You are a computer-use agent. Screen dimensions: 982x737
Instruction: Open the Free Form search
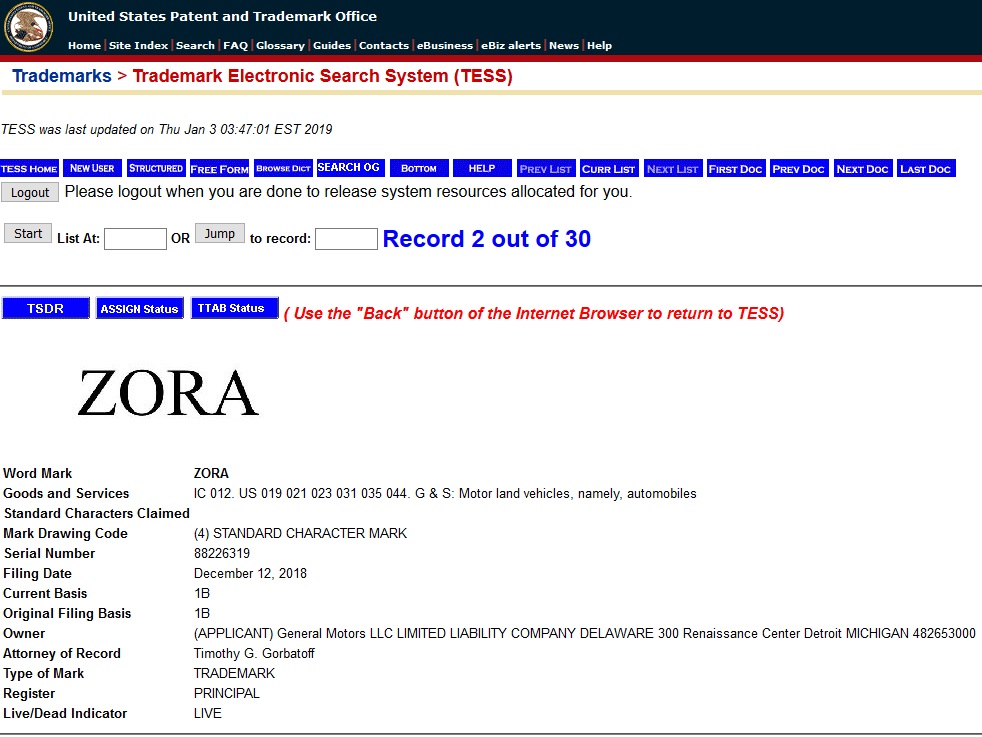219,169
